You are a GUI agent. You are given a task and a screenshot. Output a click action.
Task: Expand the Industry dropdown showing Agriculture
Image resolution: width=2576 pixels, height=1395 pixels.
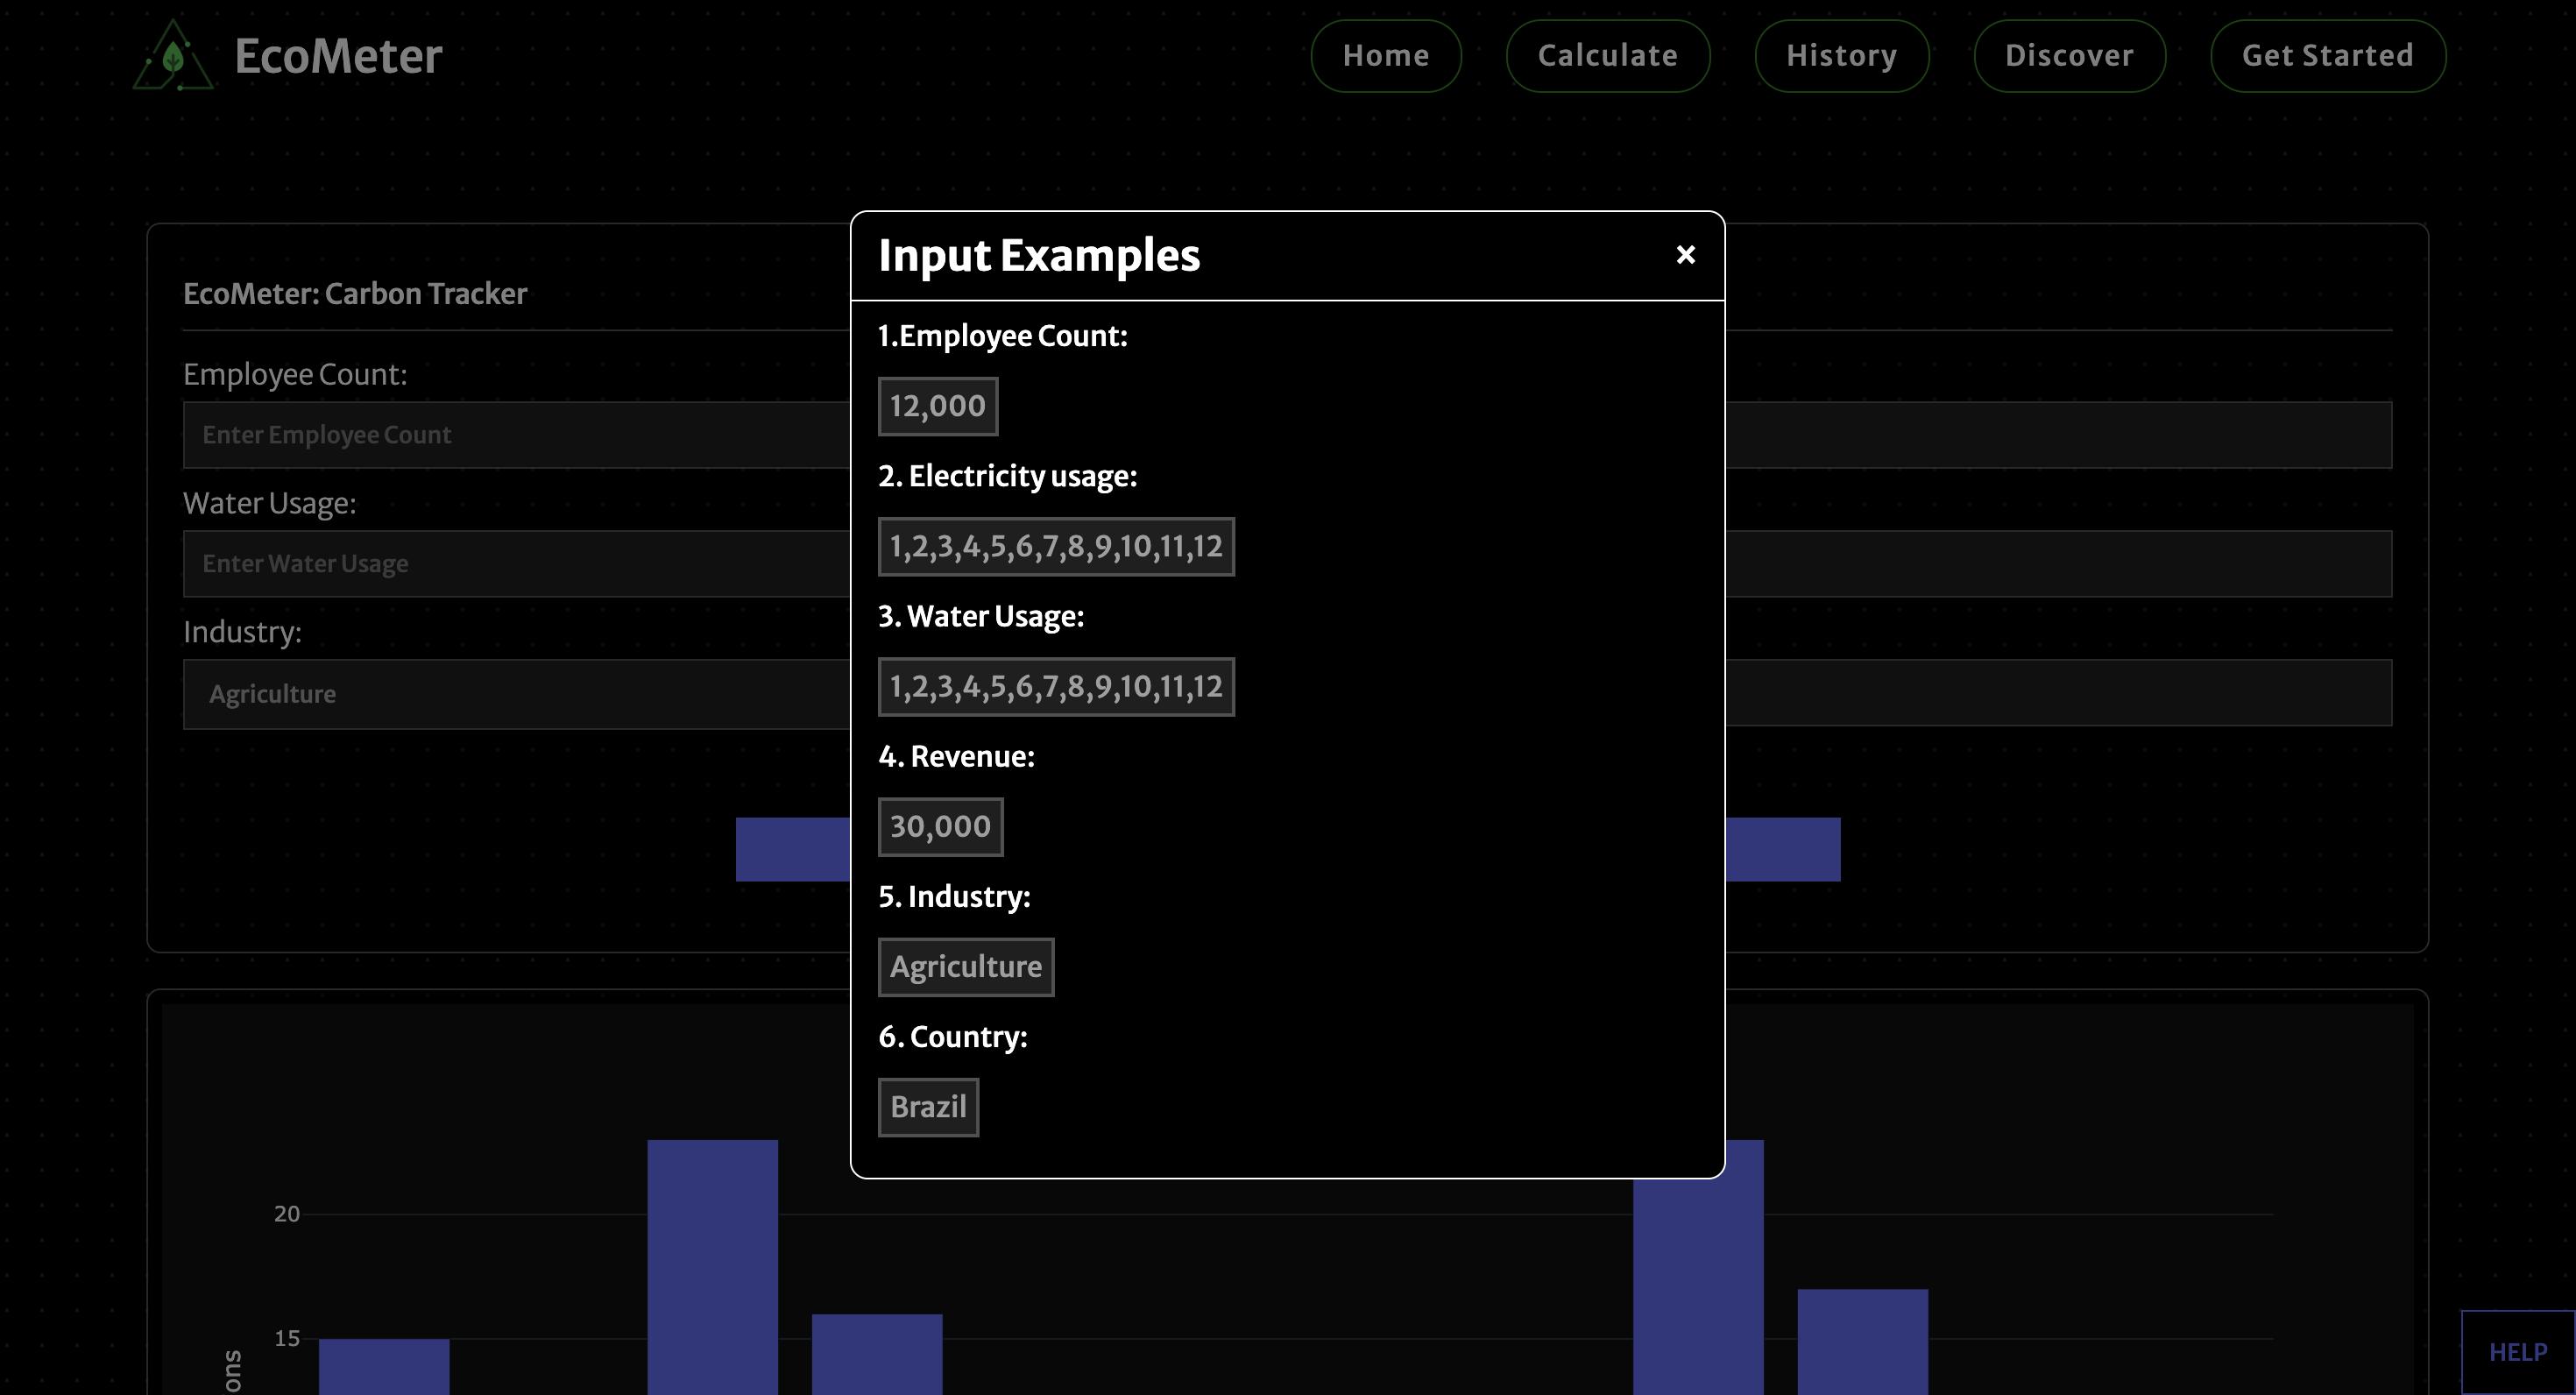coord(515,693)
